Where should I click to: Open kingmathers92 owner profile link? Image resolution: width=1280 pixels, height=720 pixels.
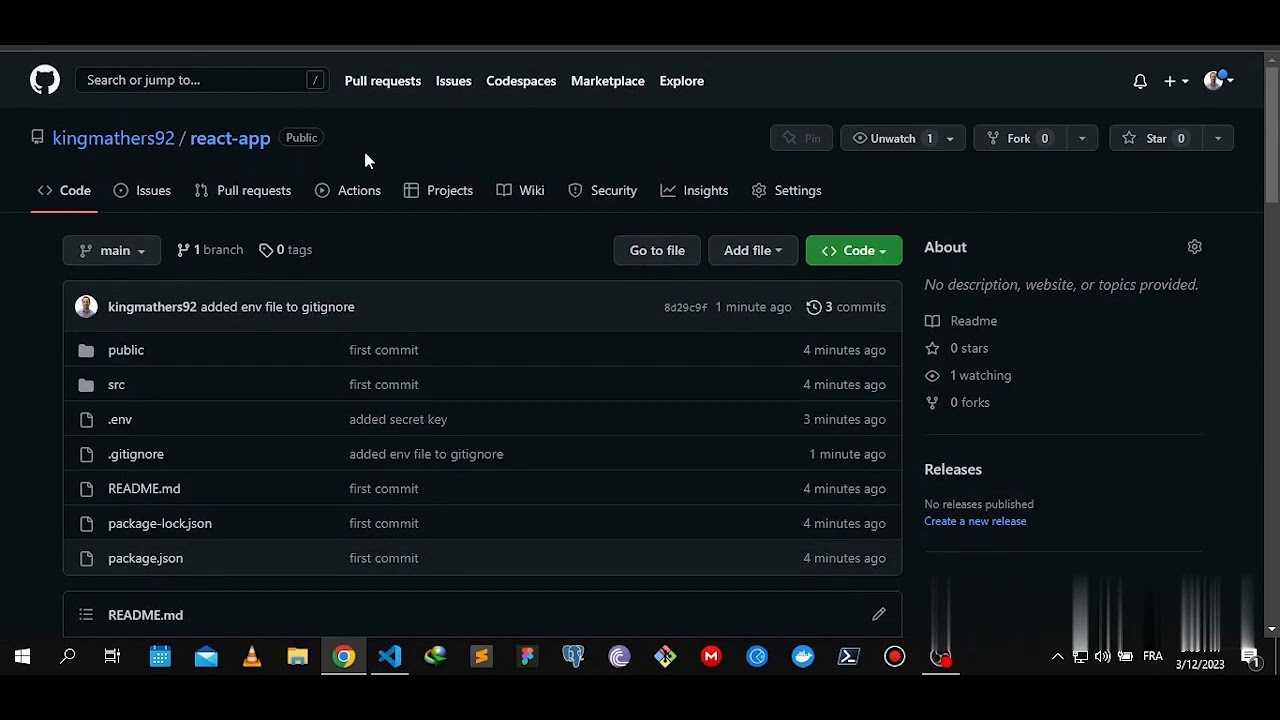click(113, 138)
